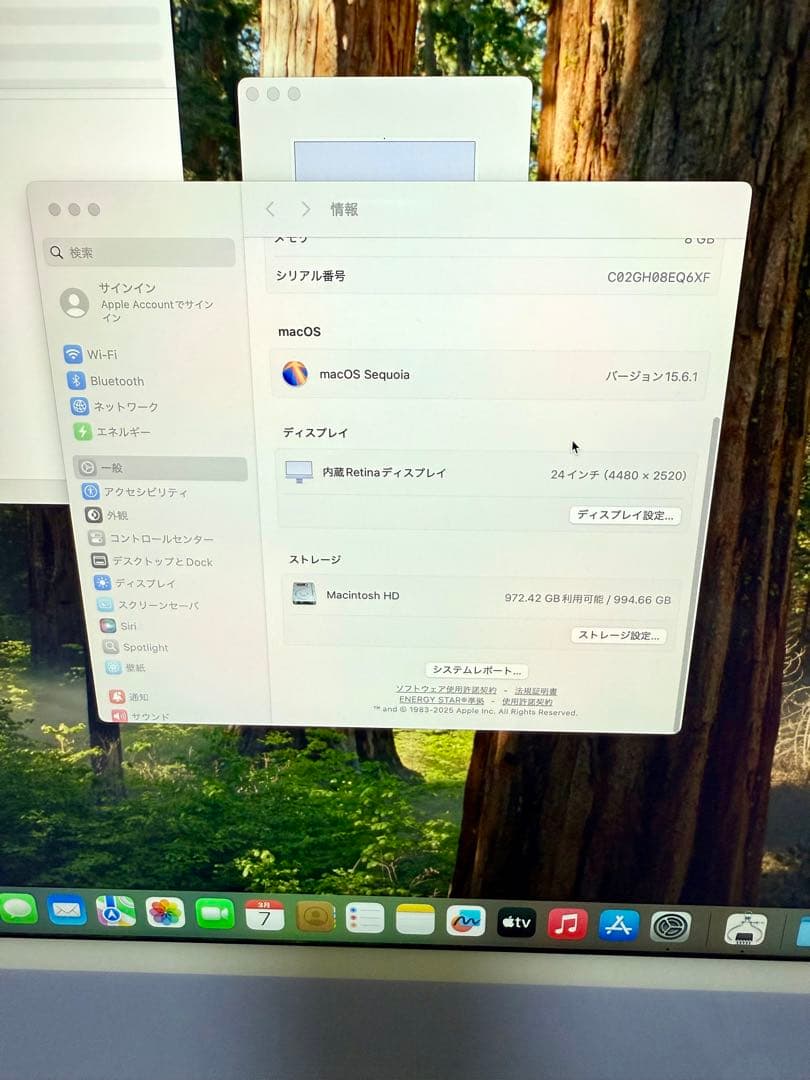810x1080 pixels.
Task: Open Spotlight settings in sidebar
Action: (x=136, y=647)
